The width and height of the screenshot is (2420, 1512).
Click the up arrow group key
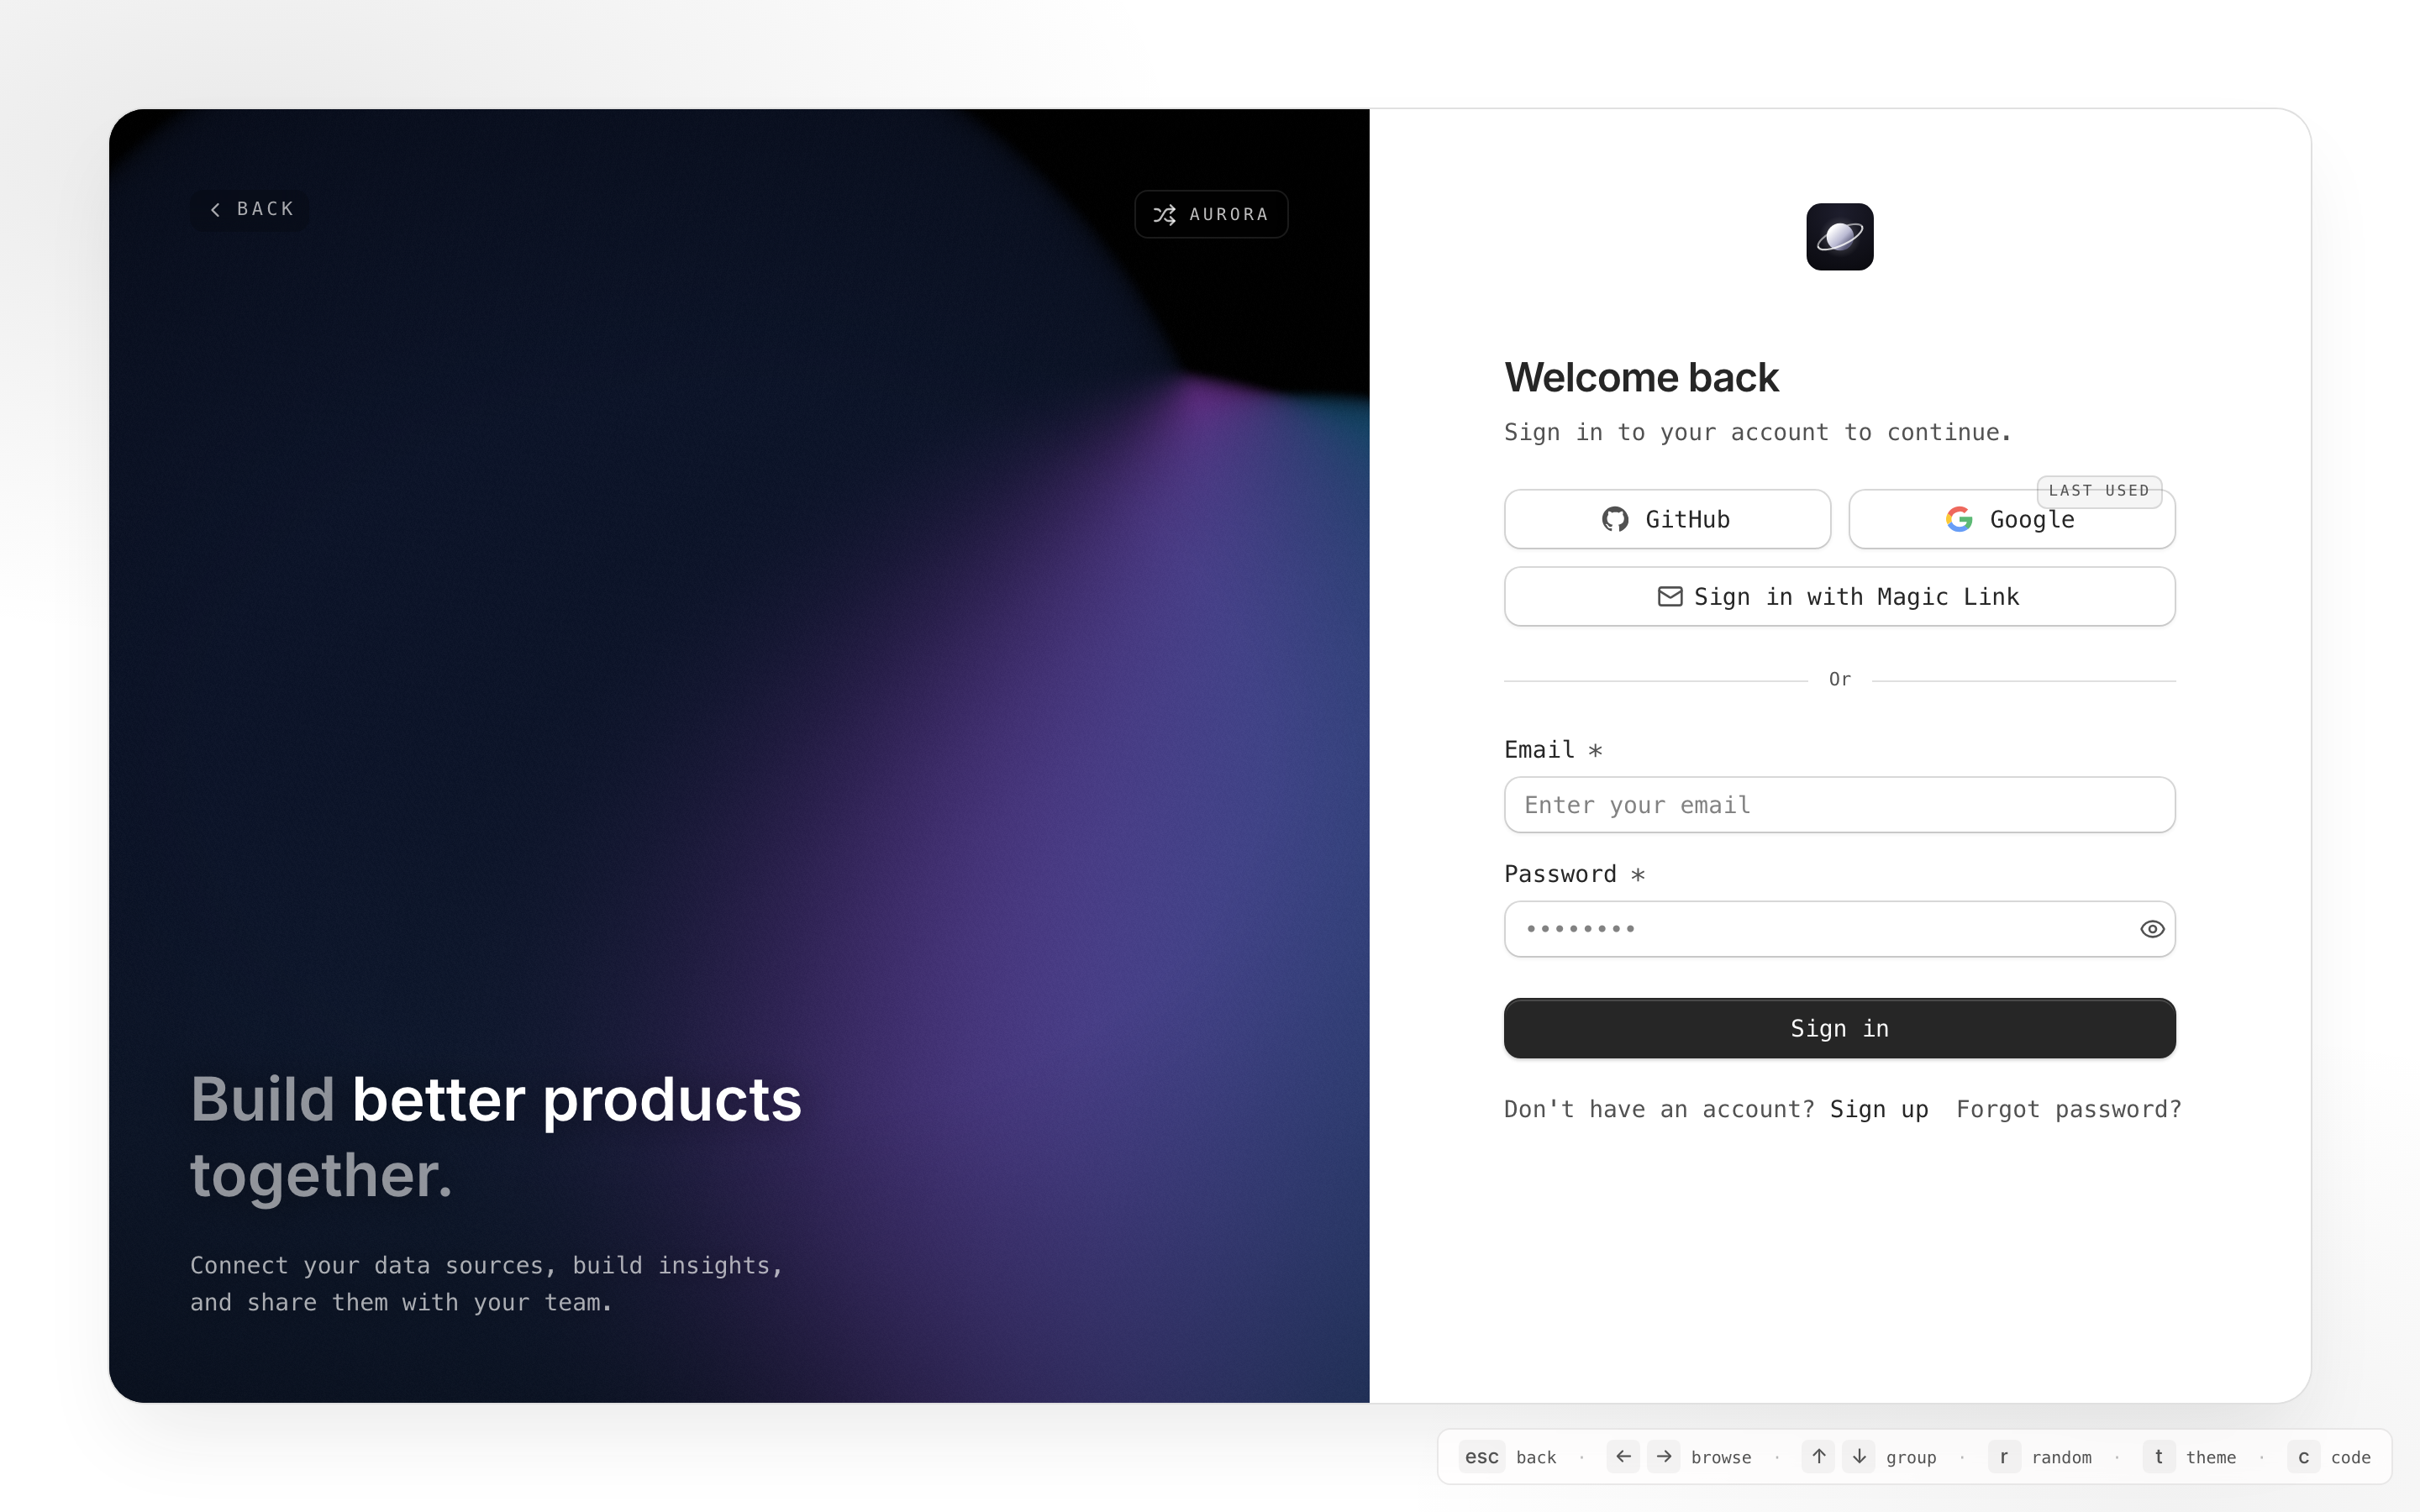[1819, 1457]
